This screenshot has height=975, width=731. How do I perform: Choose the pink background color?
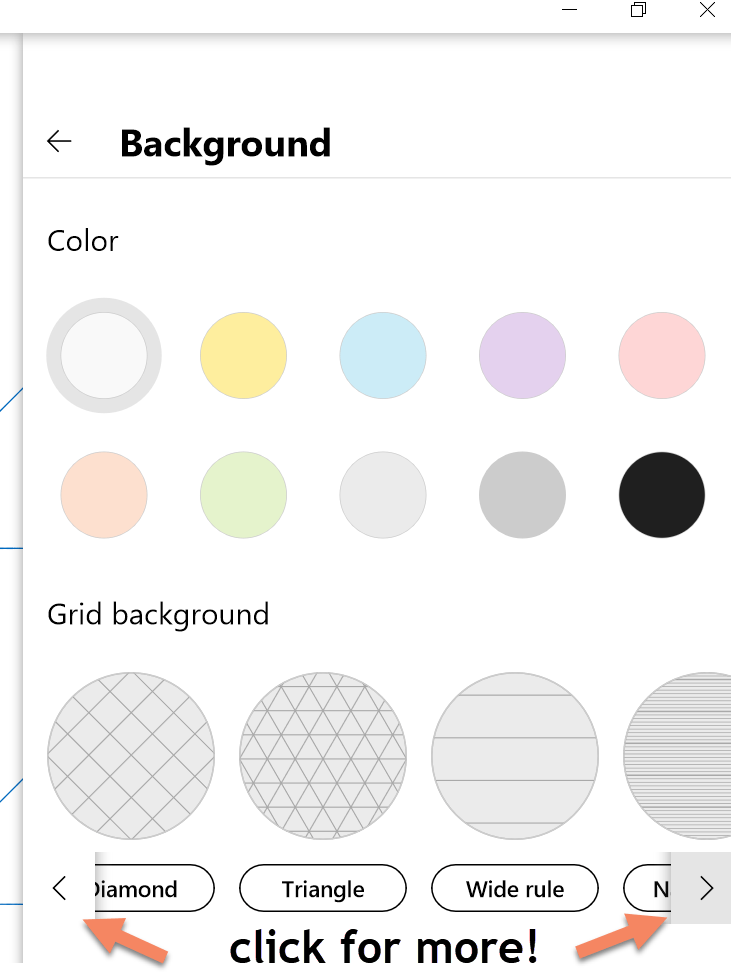coord(661,355)
